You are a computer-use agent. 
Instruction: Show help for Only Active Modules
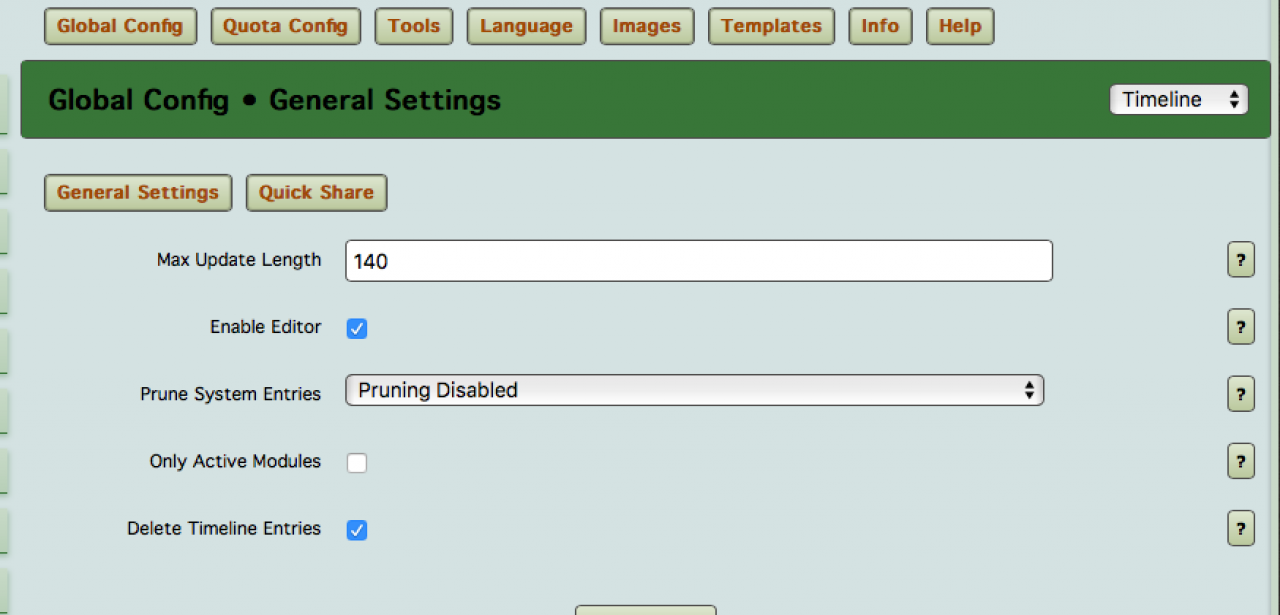point(1240,461)
